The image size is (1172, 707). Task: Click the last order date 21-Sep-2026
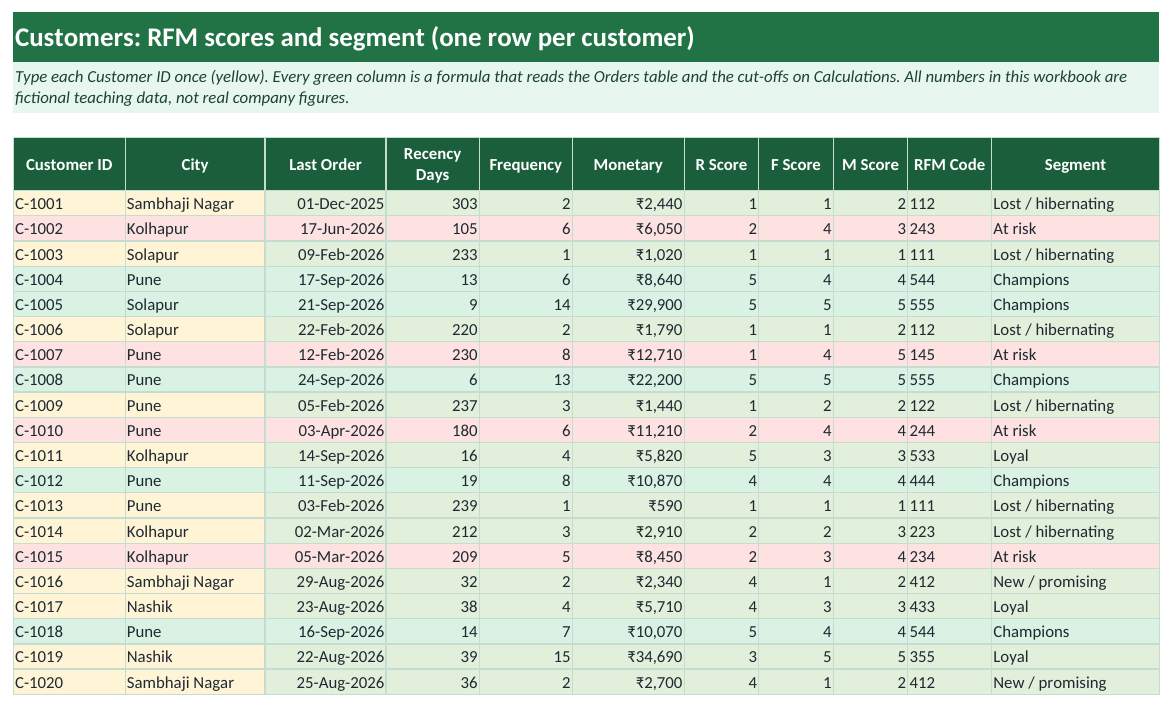click(x=325, y=304)
